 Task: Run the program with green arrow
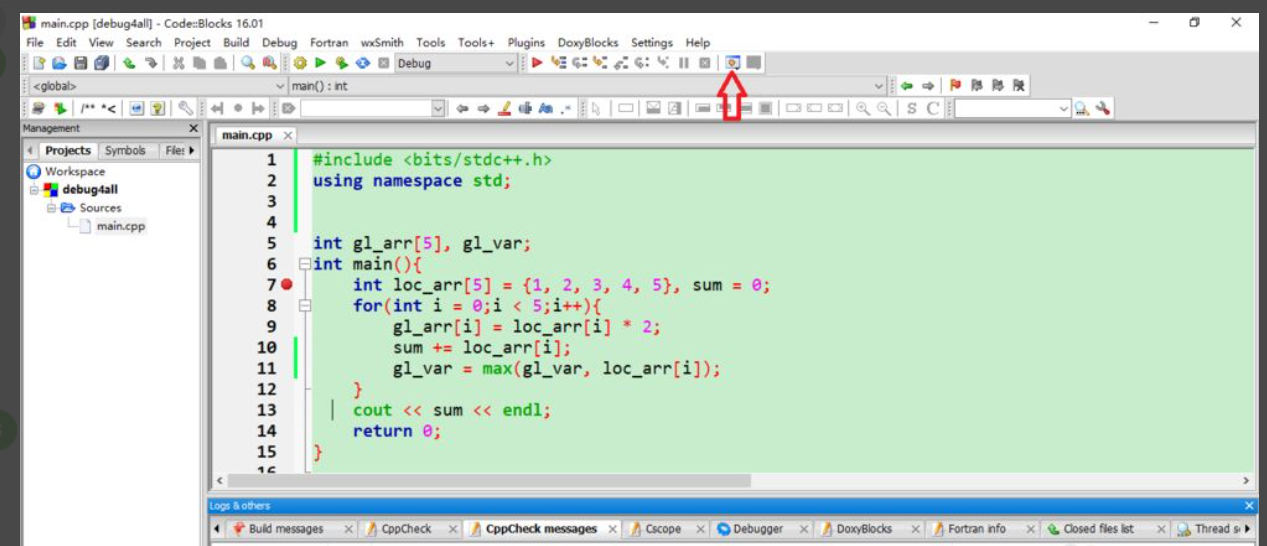(x=320, y=63)
